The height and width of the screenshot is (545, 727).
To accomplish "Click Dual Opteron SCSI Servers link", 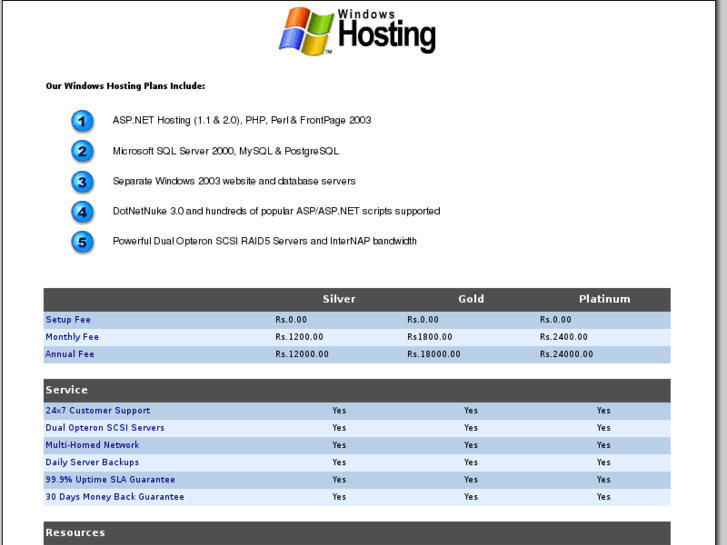I will [x=105, y=428].
